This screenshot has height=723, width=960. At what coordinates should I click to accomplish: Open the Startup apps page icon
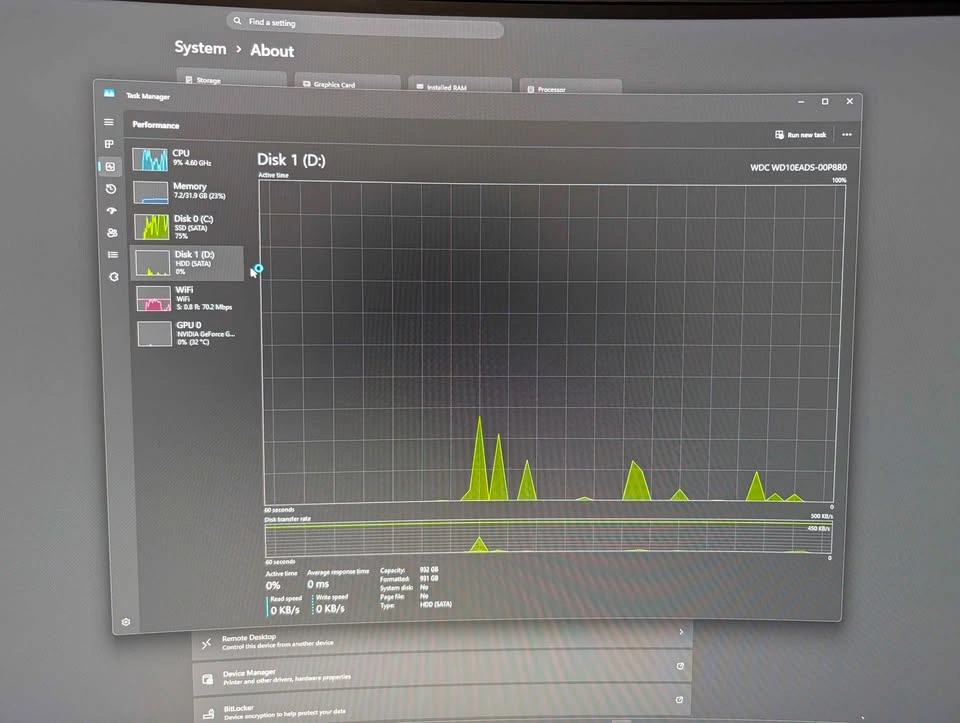coord(111,211)
